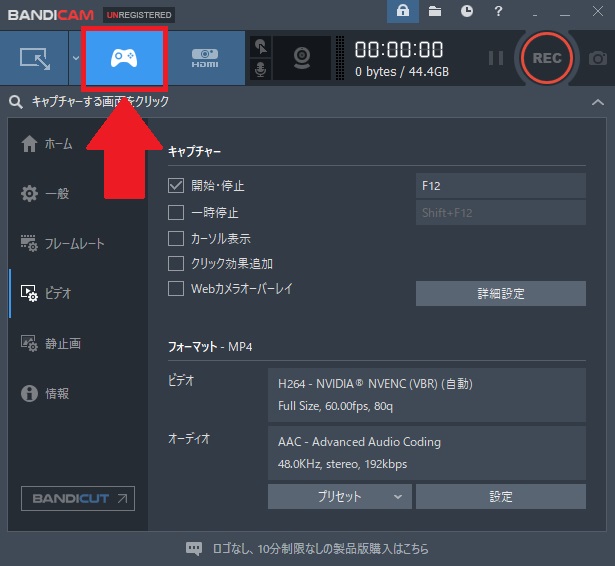Take a screenshot with the camera icon
This screenshot has width=615, height=566.
click(598, 58)
